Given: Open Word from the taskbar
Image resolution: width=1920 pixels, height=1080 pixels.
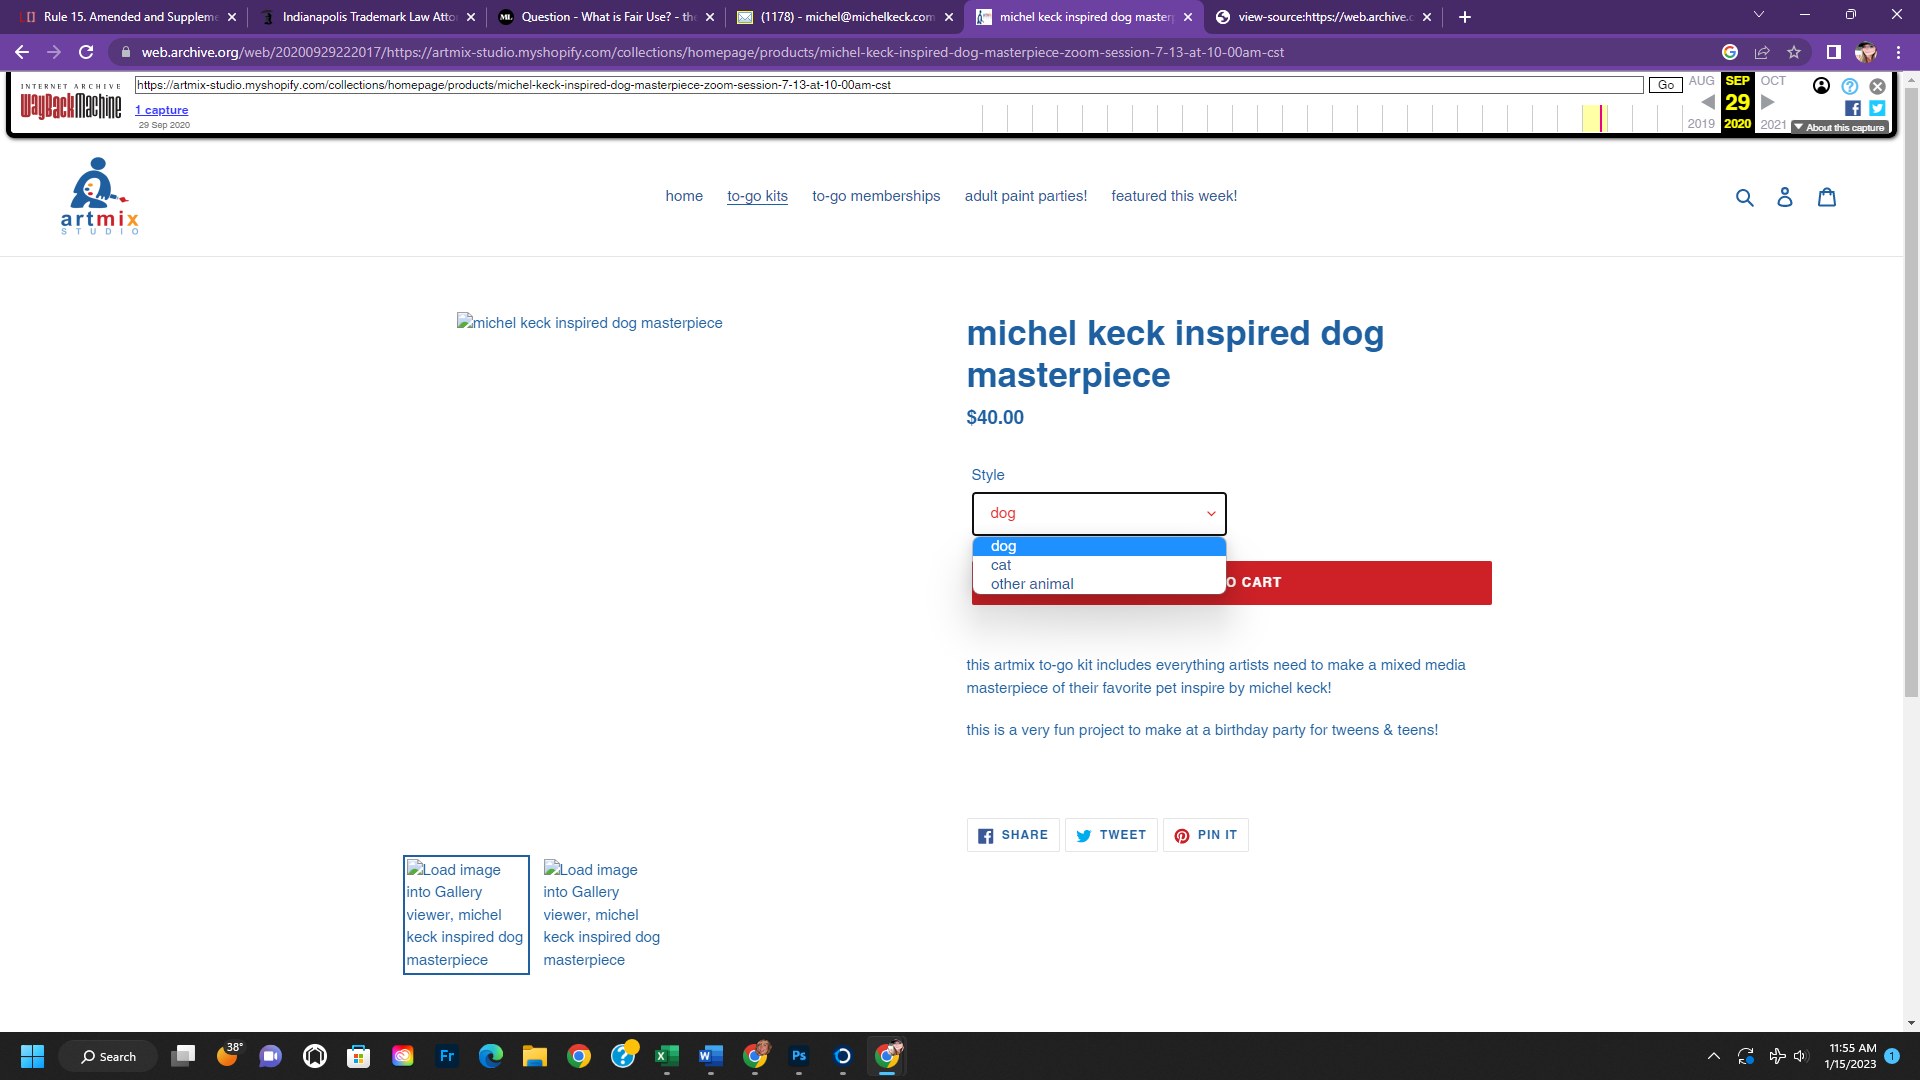Looking at the screenshot, I should pos(711,1056).
